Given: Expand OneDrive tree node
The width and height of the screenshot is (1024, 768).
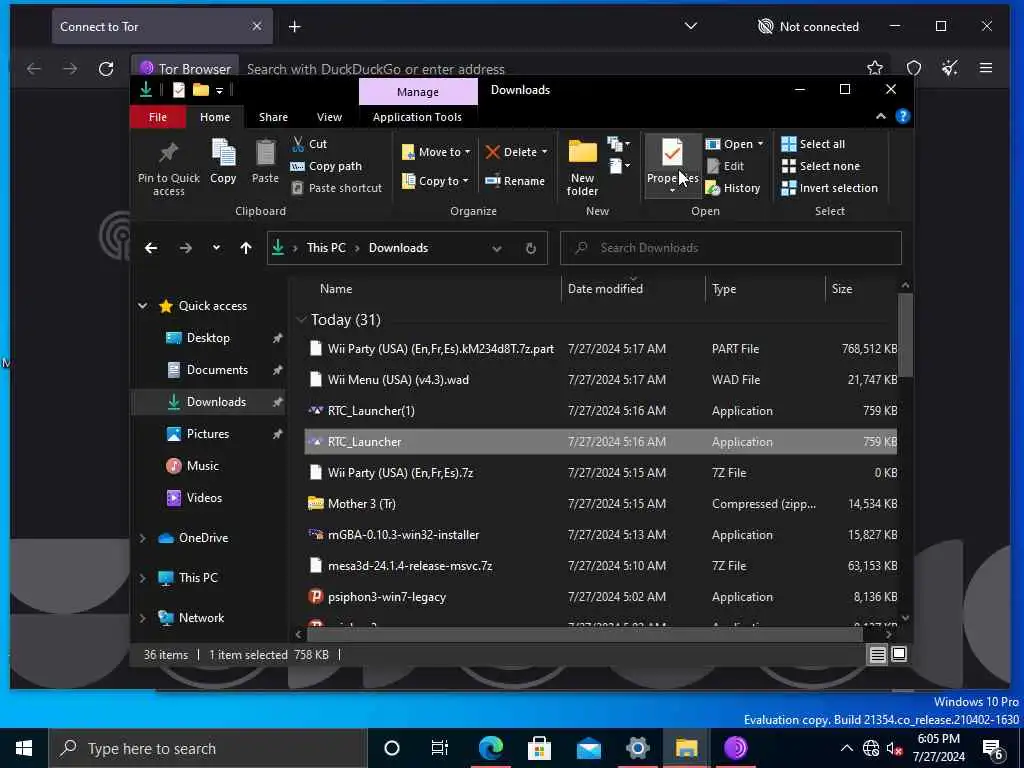Looking at the screenshot, I should click(142, 538).
